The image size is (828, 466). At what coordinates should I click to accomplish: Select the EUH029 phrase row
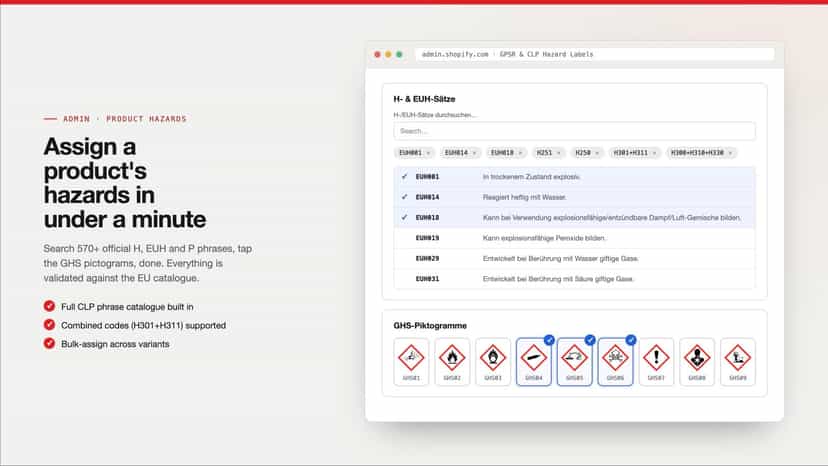coord(575,258)
